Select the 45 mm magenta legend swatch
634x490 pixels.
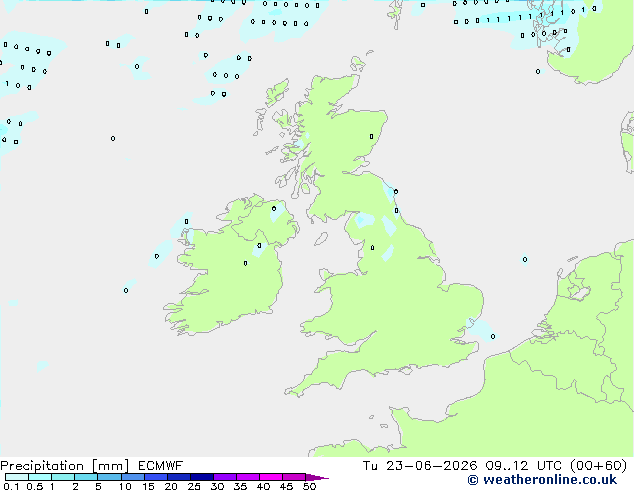(294, 477)
